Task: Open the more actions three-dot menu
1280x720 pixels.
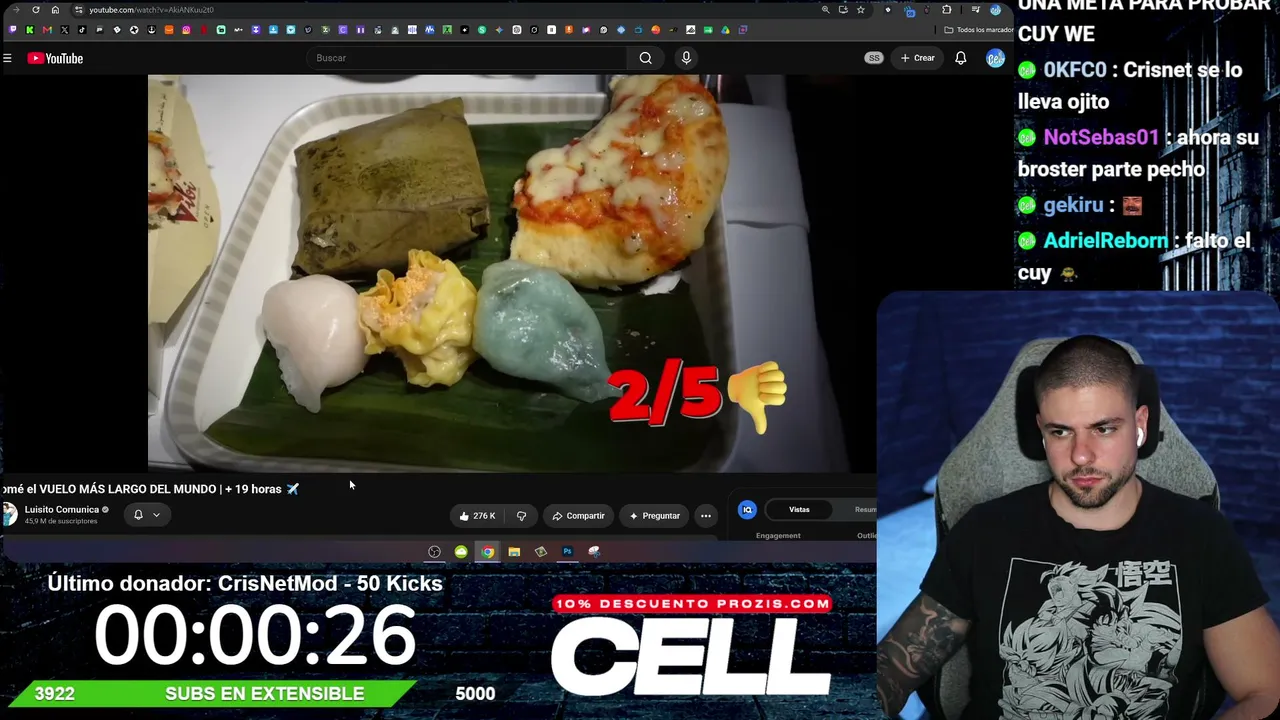Action: (706, 516)
